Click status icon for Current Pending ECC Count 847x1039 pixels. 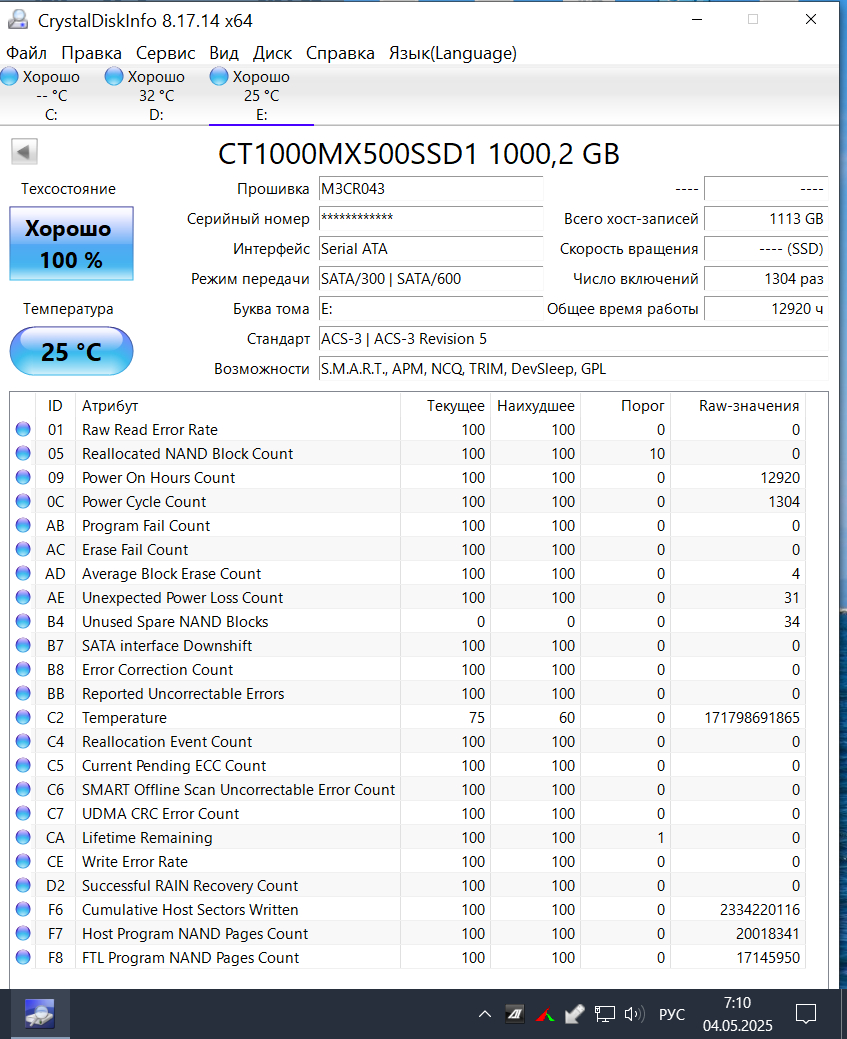click(23, 765)
